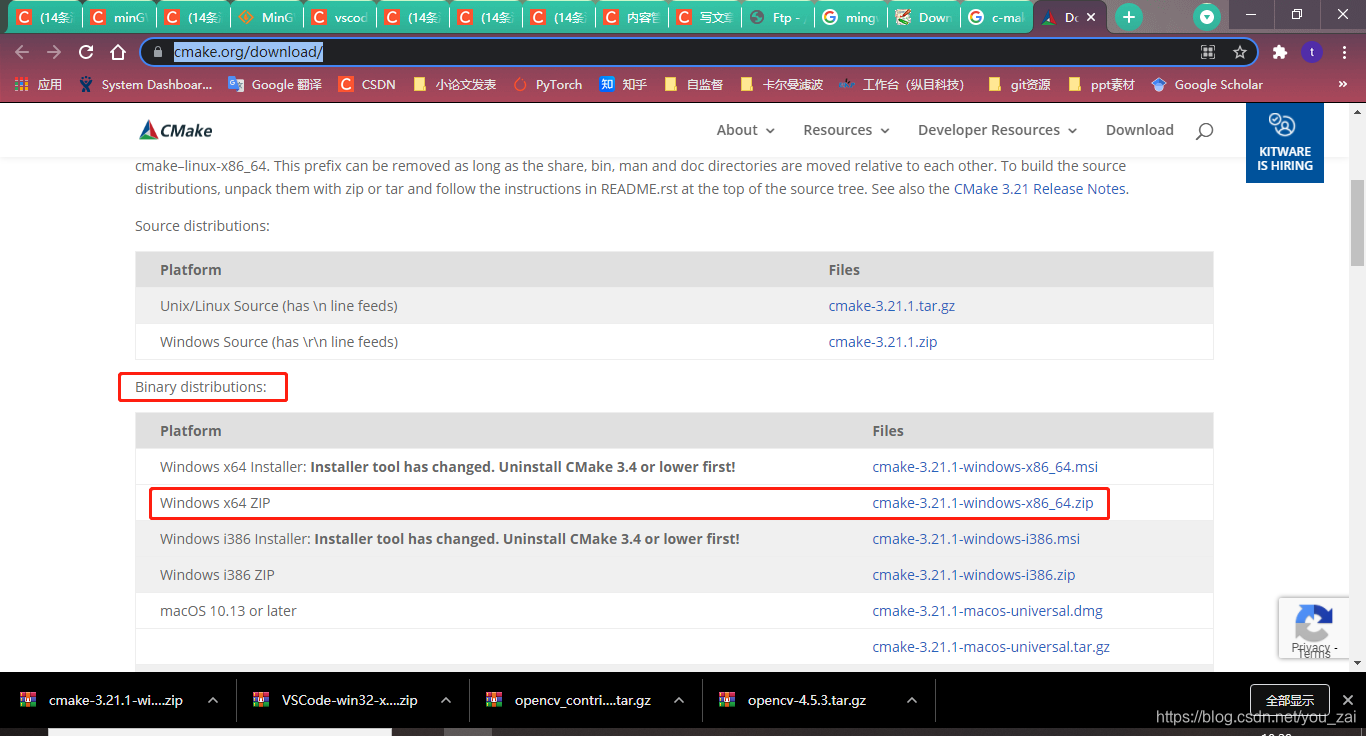This screenshot has height=736, width=1366.
Task: Open the Download nav item
Action: click(x=1139, y=130)
